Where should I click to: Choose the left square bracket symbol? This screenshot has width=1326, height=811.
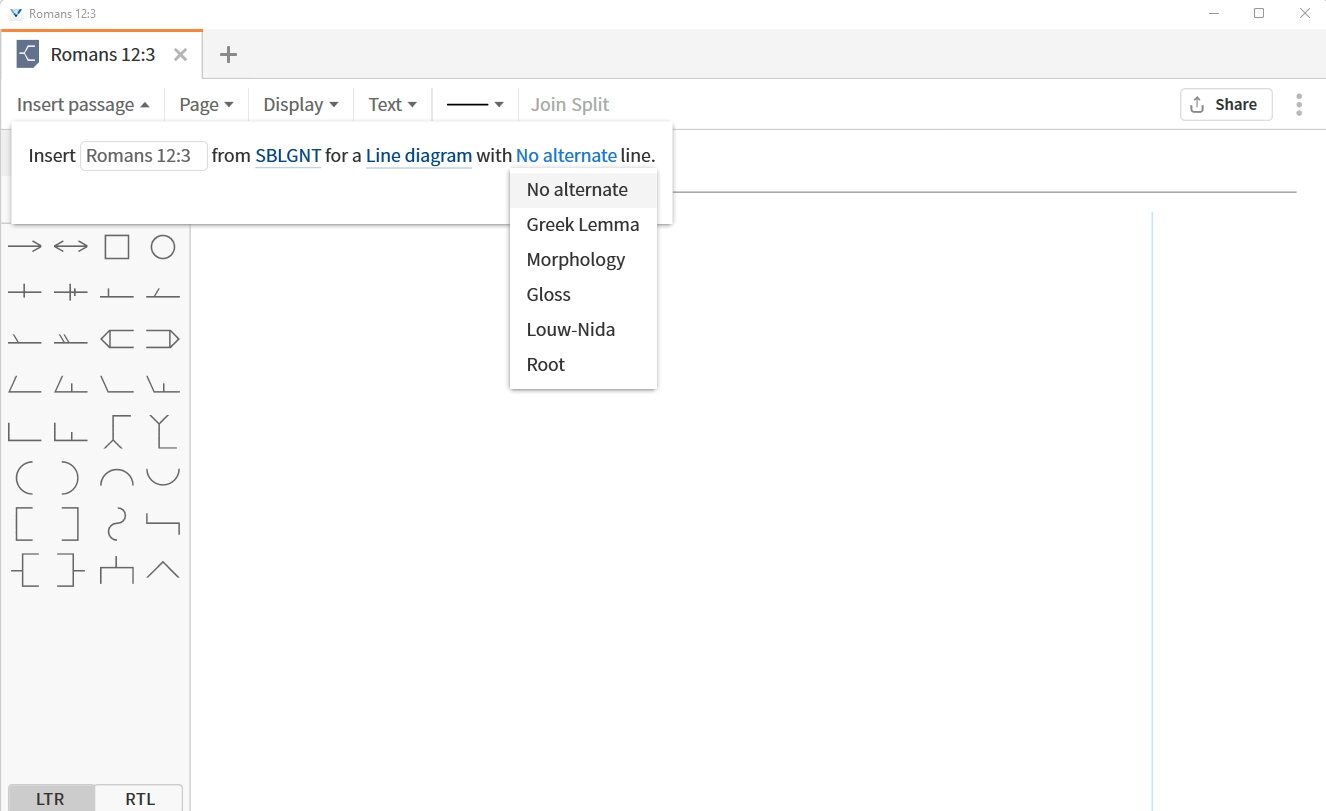(x=25, y=524)
